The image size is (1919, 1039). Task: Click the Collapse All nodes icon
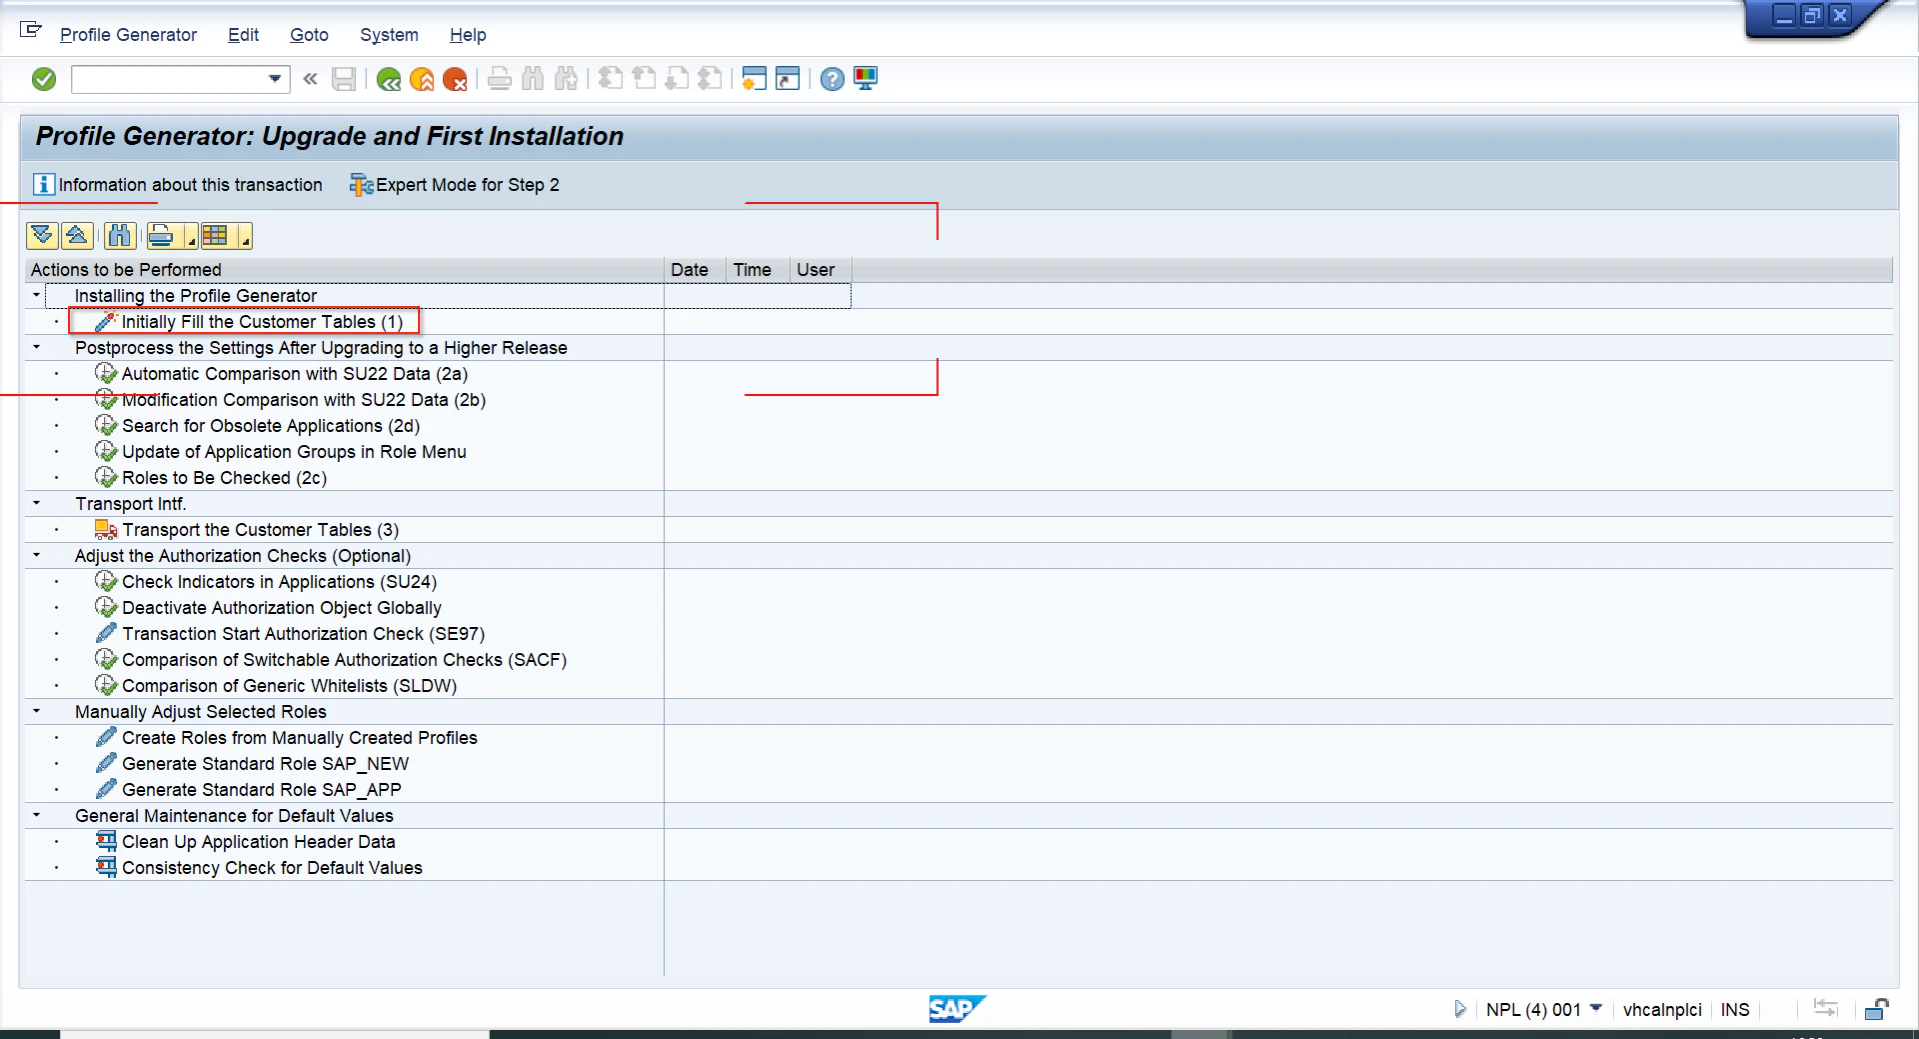point(77,236)
